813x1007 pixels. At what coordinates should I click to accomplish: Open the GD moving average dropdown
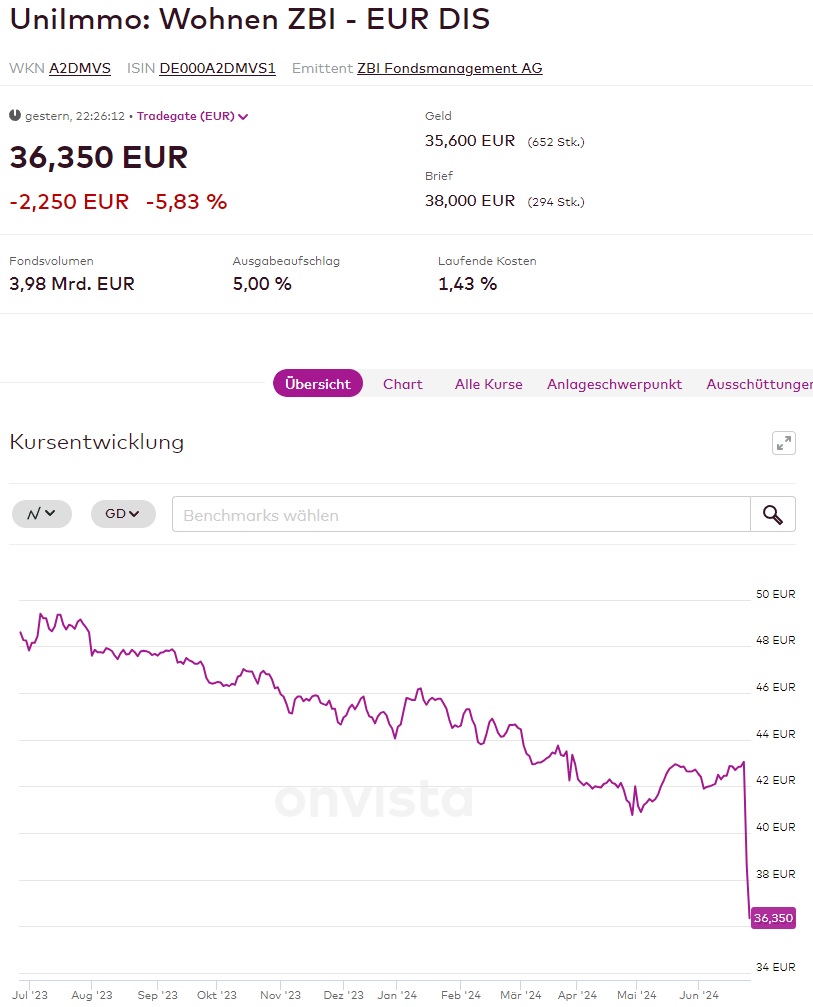click(x=123, y=514)
